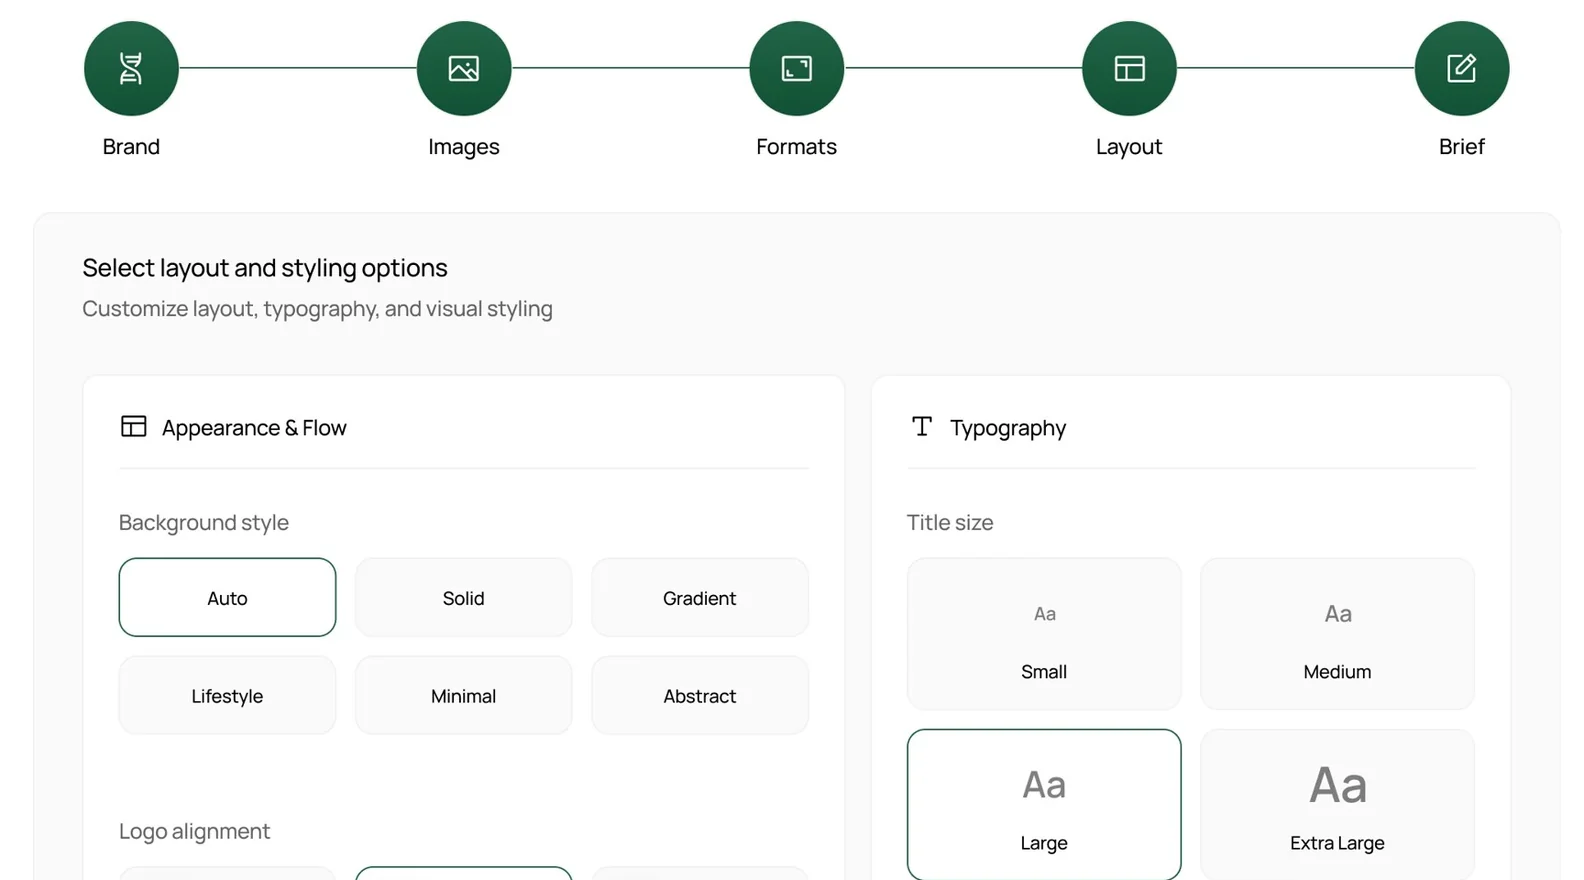Click the Appearance & Flow heading

coord(254,428)
